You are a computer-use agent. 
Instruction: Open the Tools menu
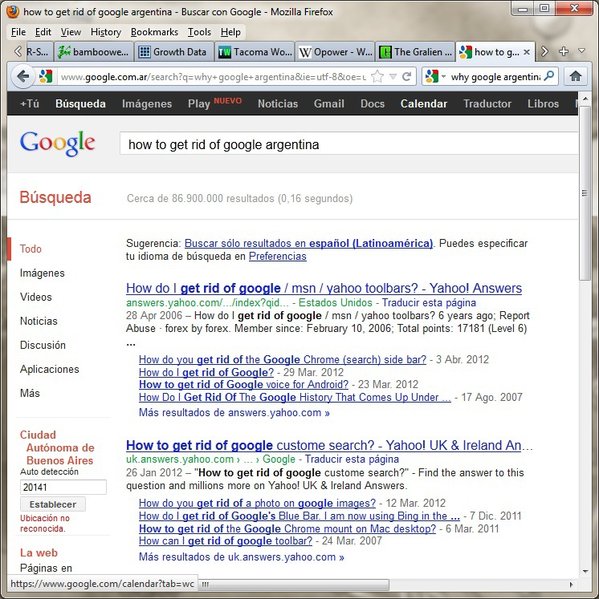[199, 32]
